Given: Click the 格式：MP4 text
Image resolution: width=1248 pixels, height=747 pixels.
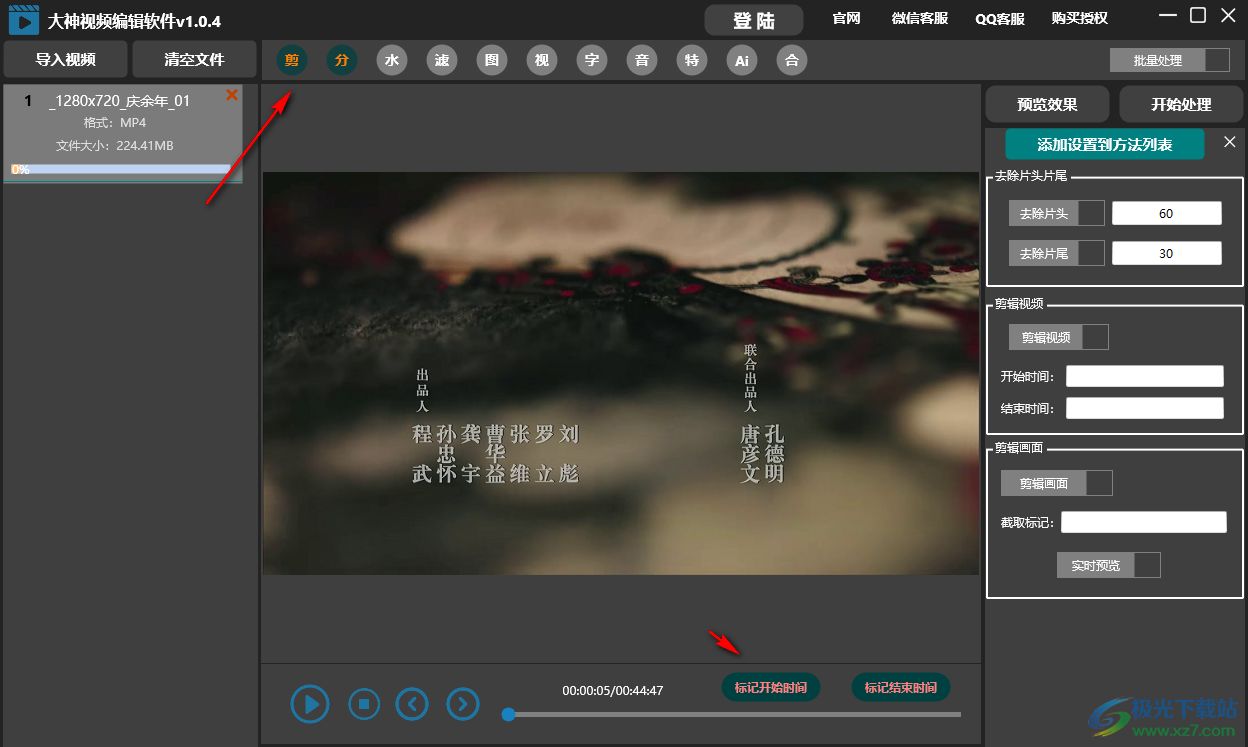Looking at the screenshot, I should (115, 123).
